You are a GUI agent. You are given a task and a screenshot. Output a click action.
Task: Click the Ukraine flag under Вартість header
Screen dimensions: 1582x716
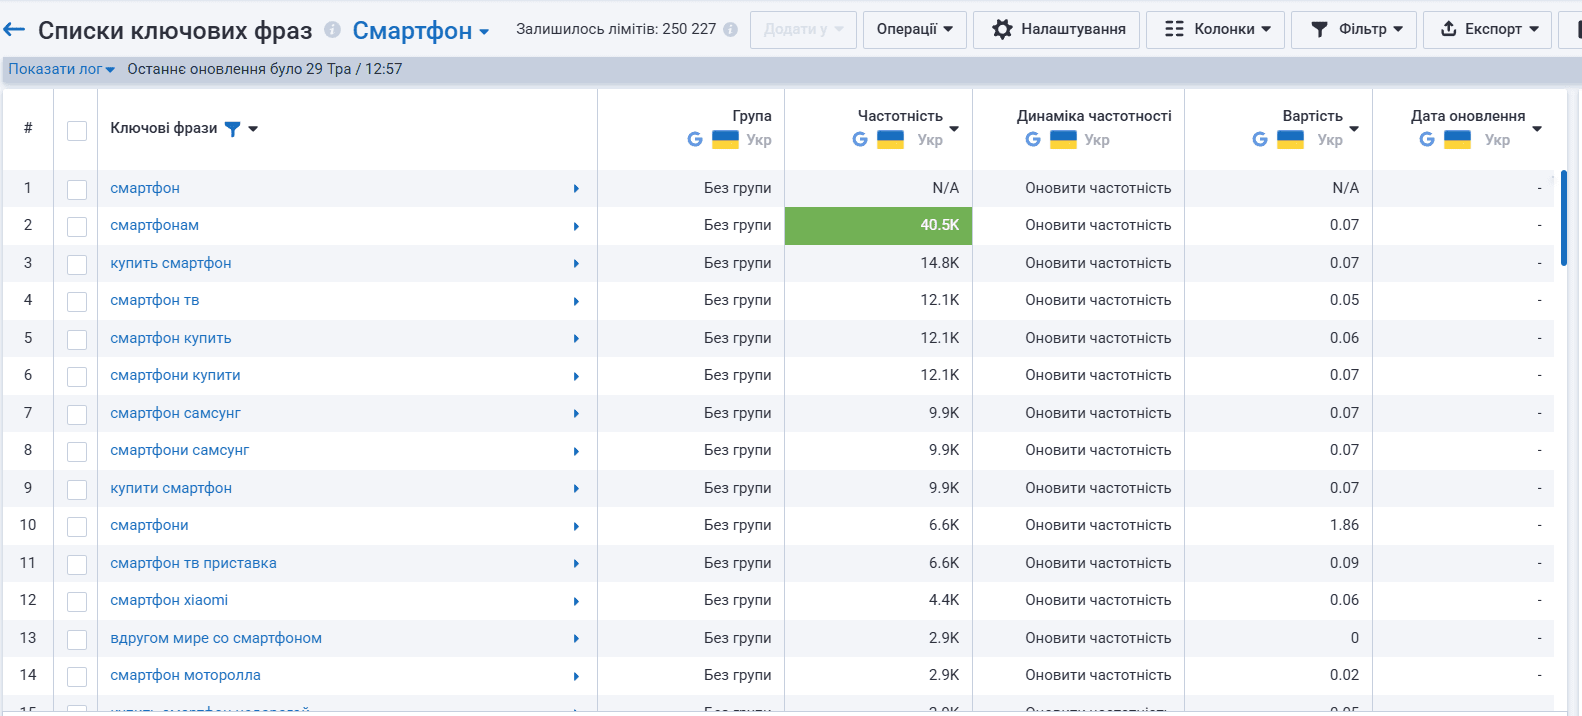(x=1290, y=139)
